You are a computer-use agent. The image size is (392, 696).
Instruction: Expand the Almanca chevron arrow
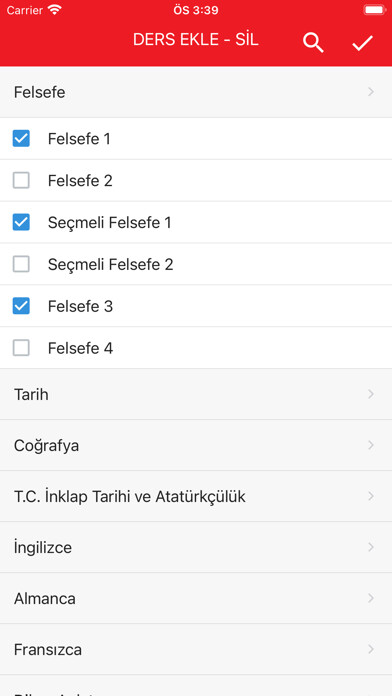[371, 598]
